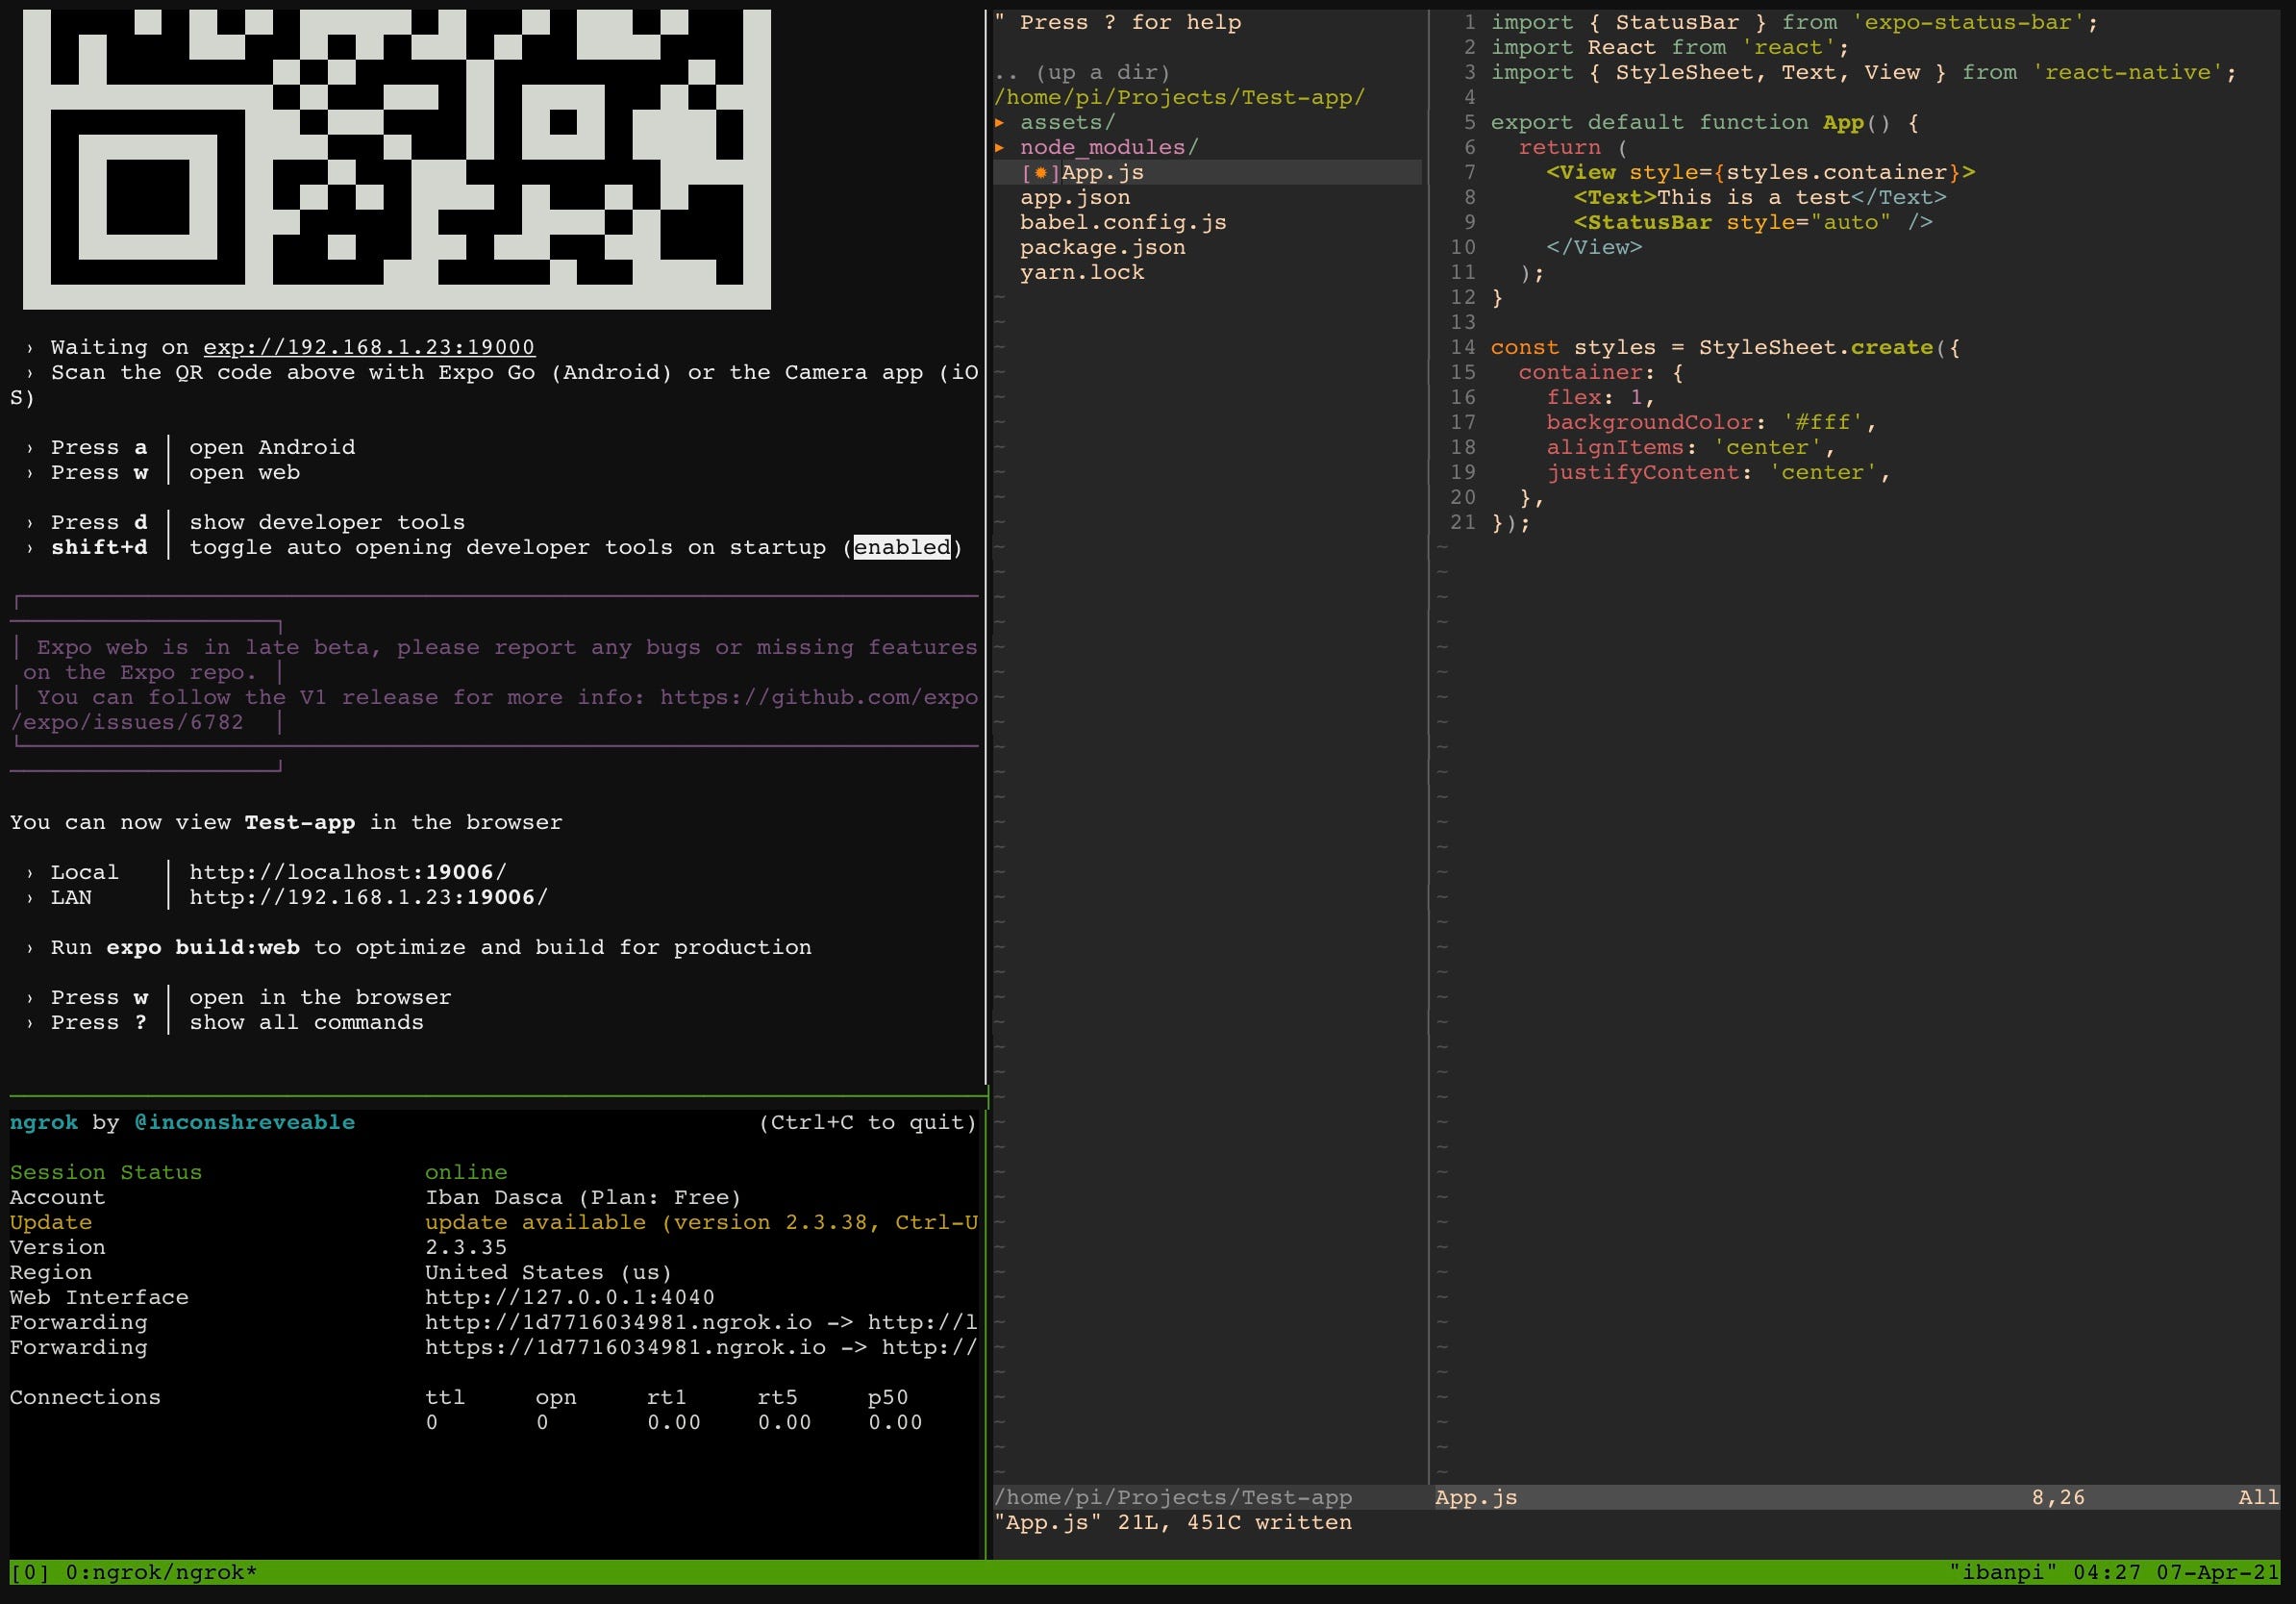The height and width of the screenshot is (1604, 2296).
Task: Click the ngrok account 'Iban Dasca (Plan: Free)'
Action: (583, 1197)
